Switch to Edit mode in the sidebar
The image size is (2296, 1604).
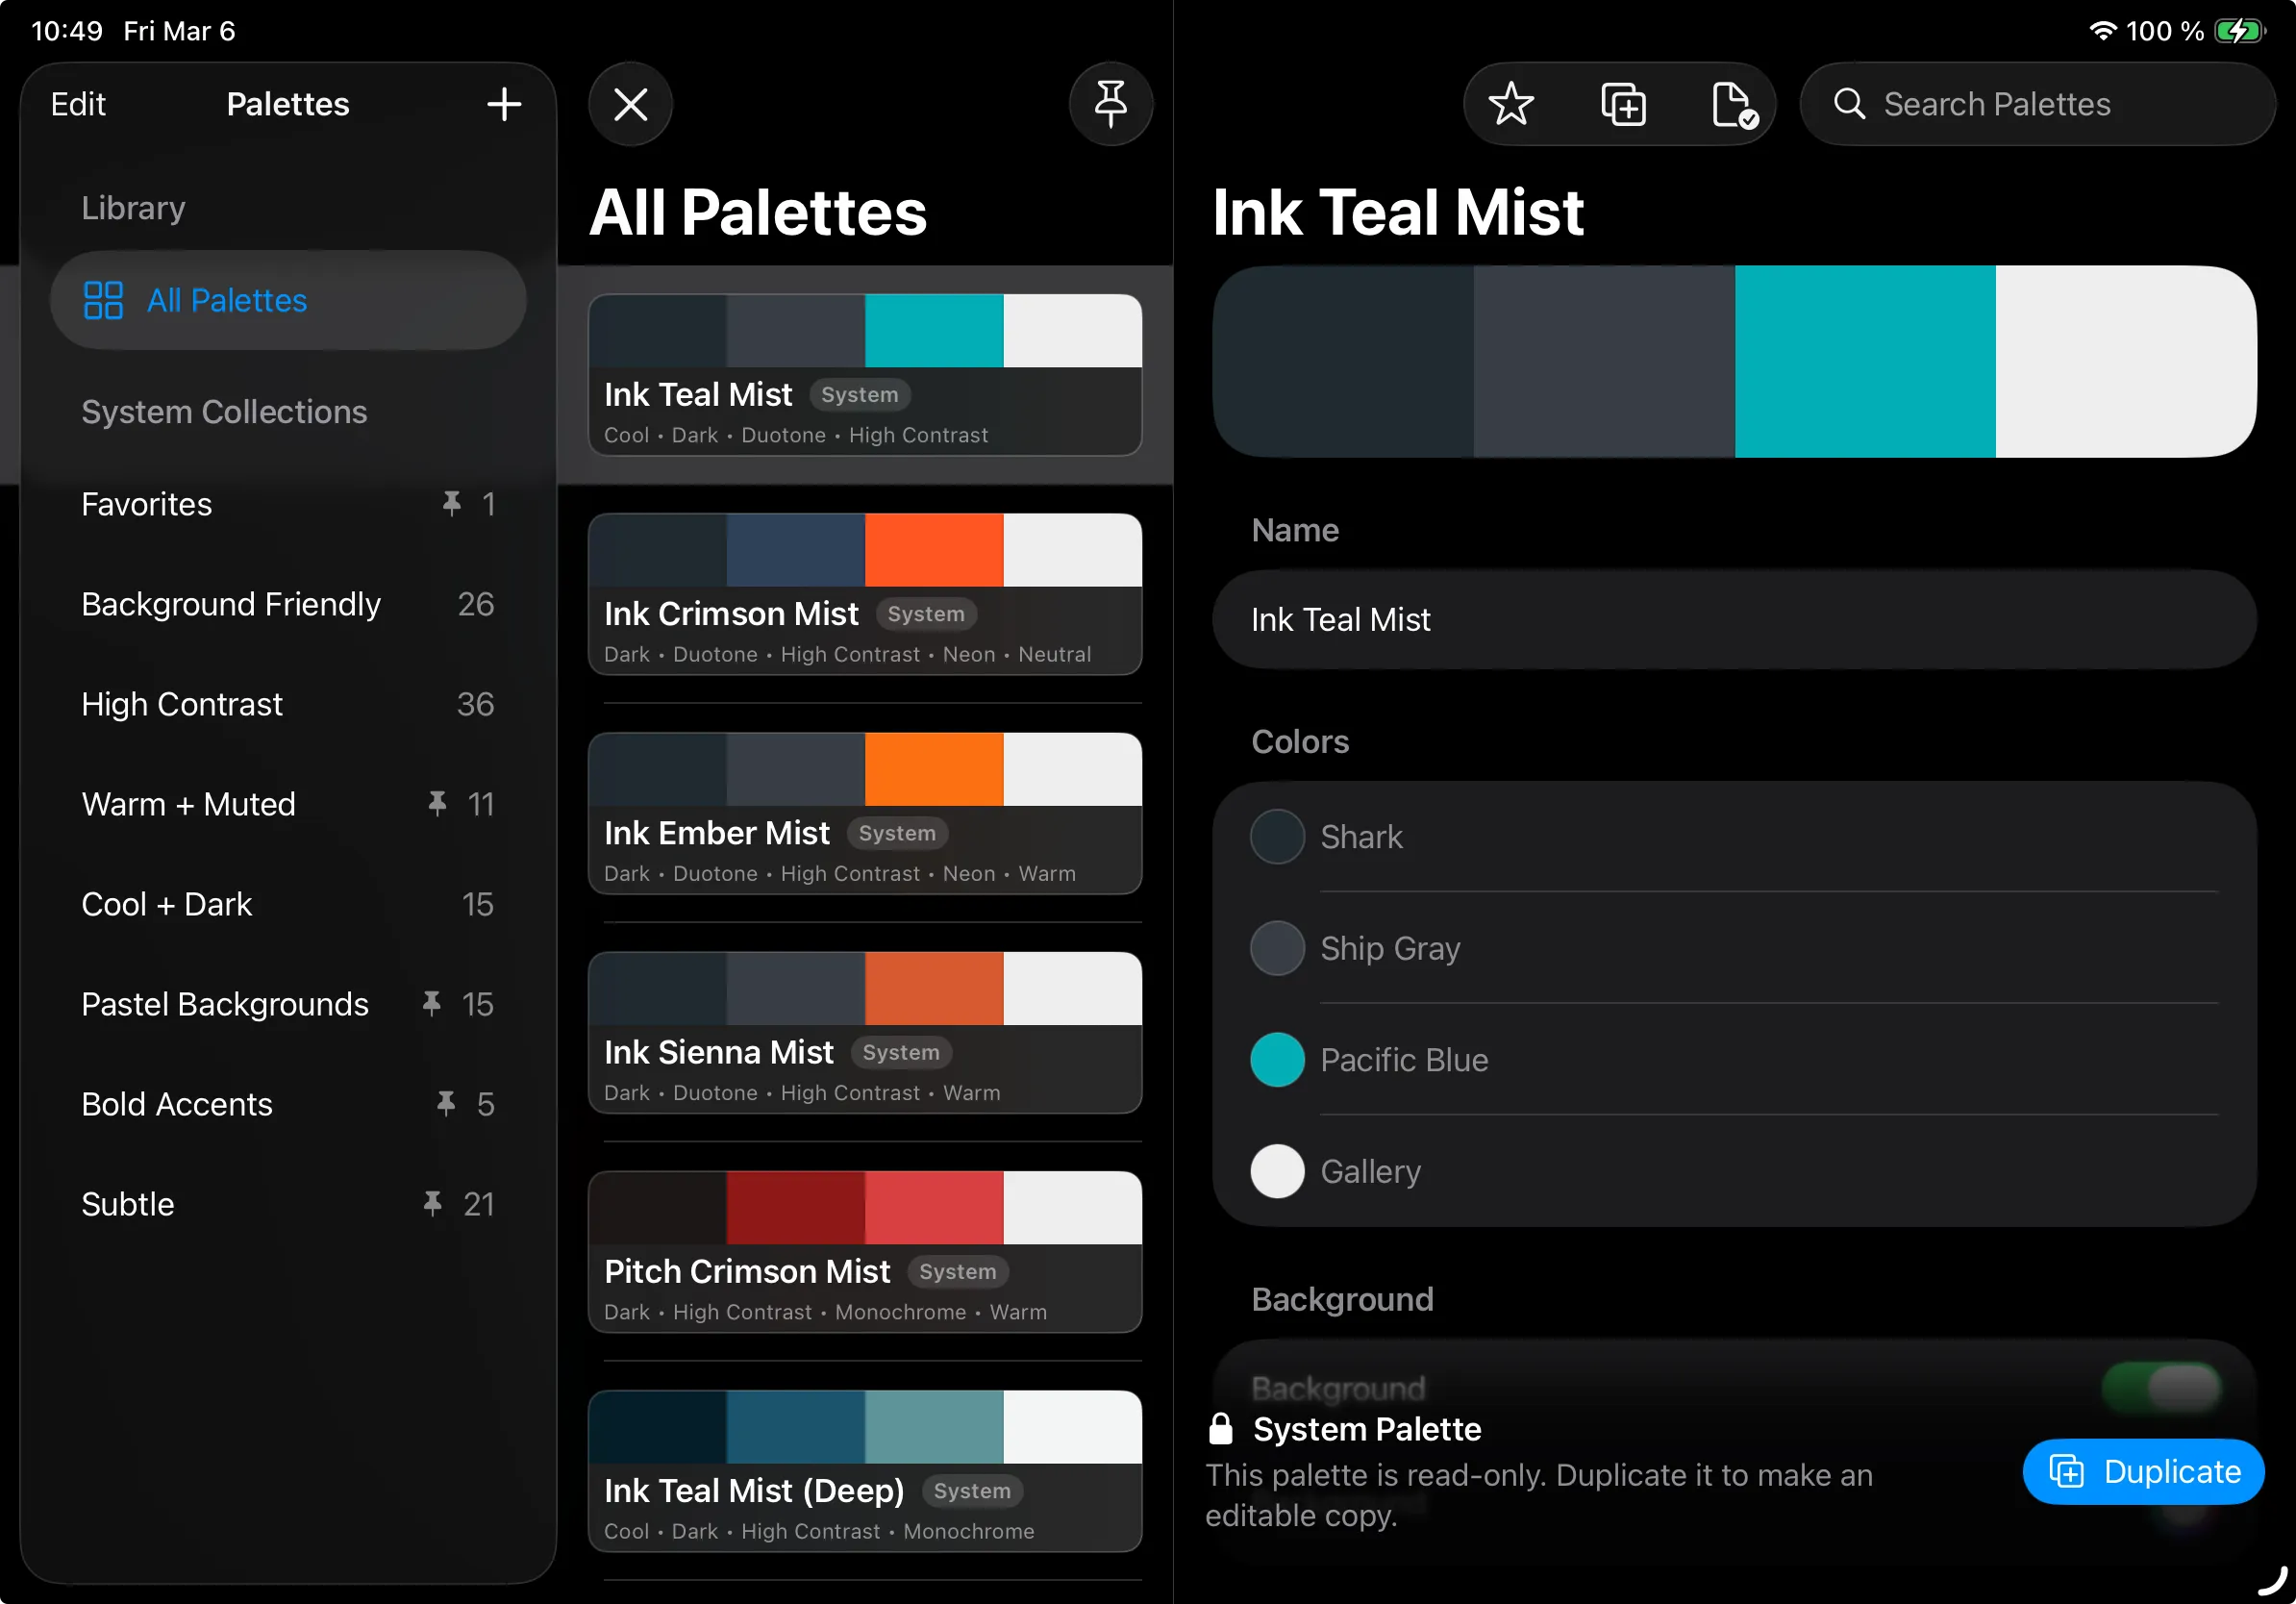click(77, 103)
